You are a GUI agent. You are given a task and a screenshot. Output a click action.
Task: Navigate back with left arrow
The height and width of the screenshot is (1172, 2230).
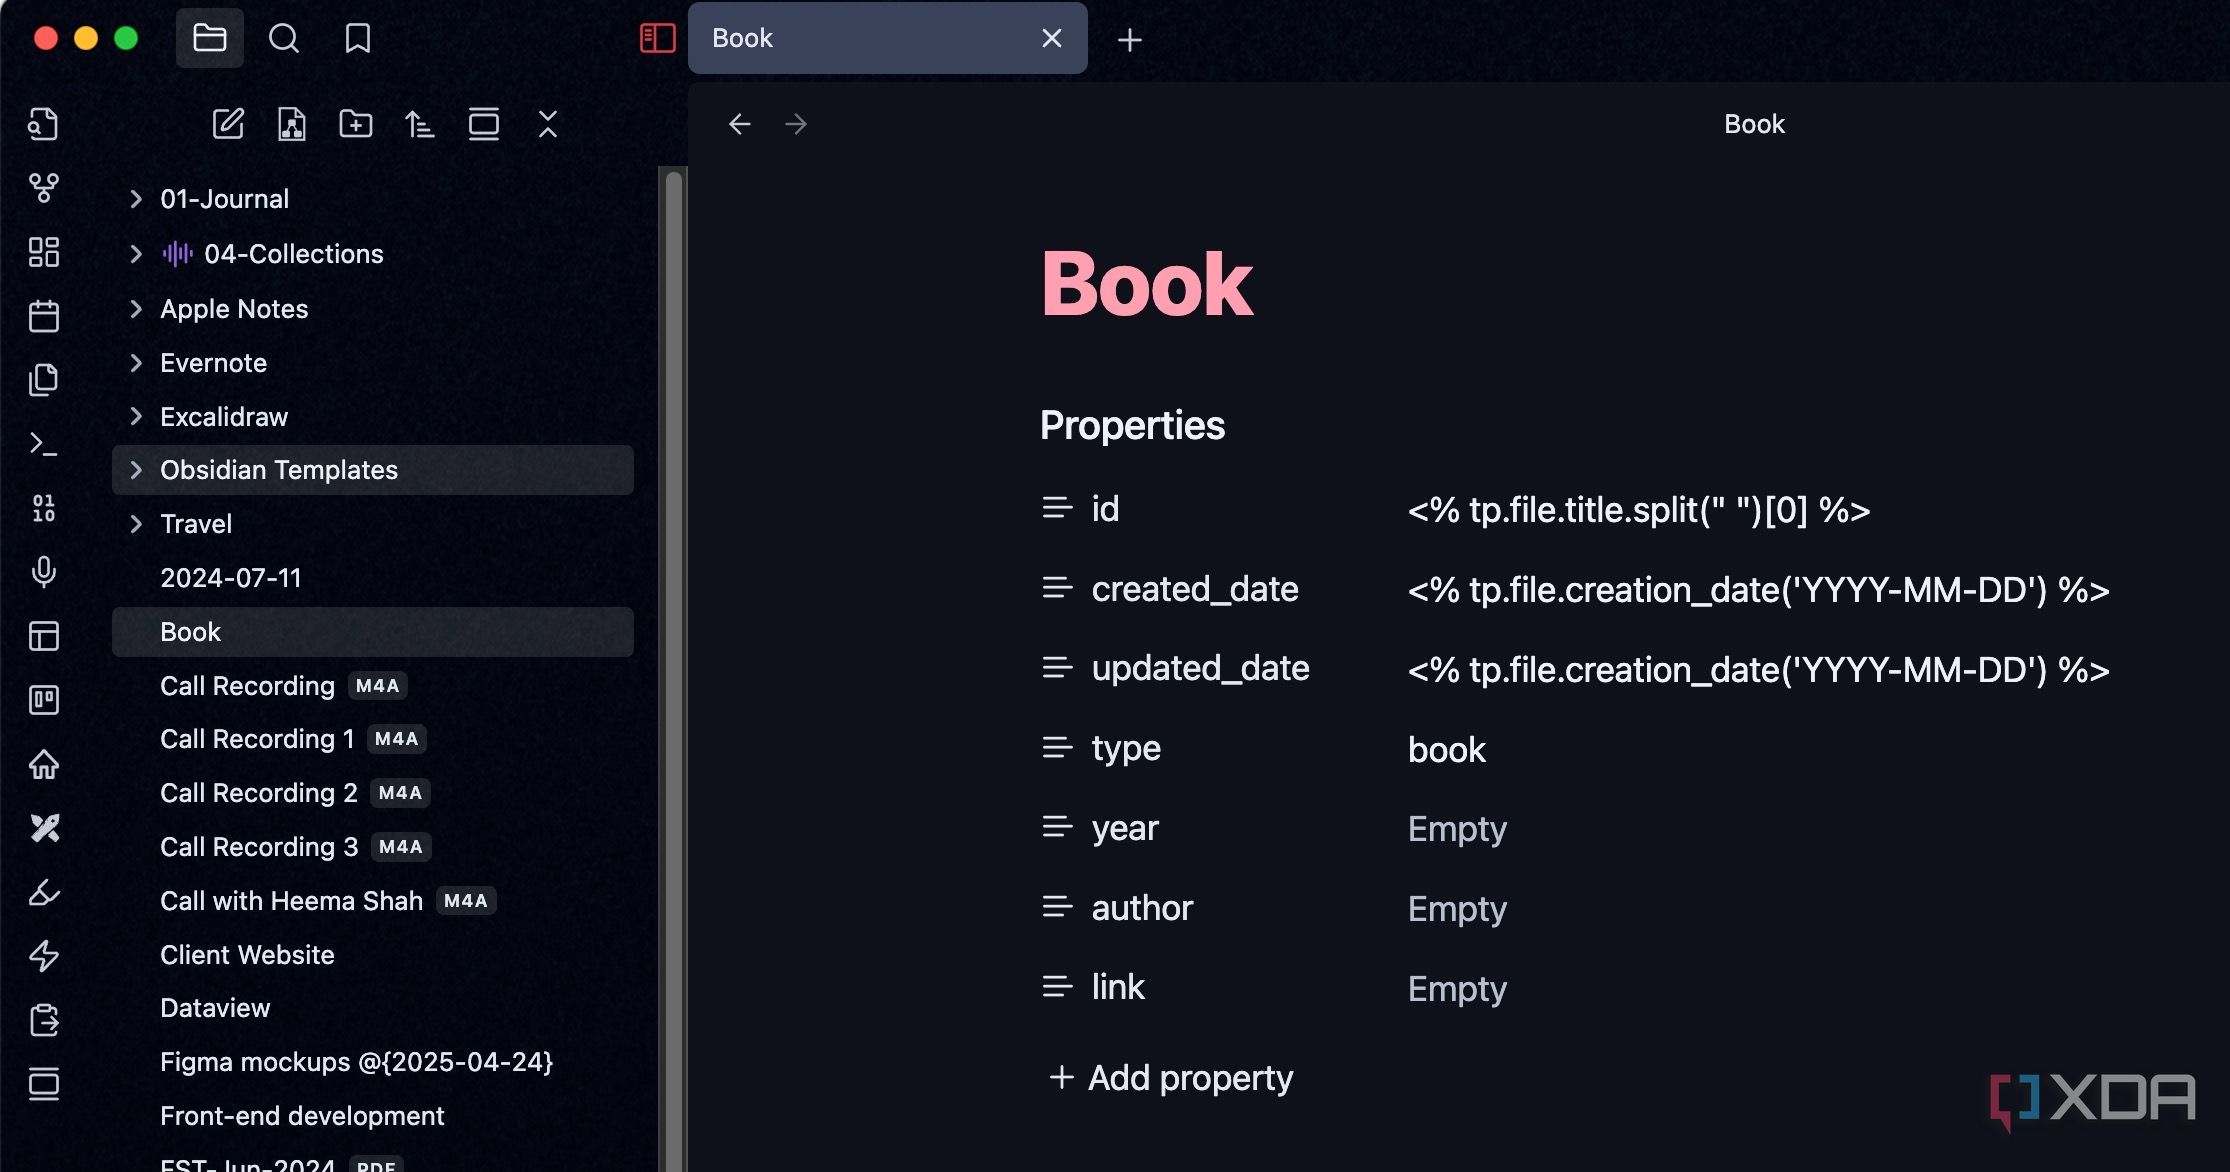point(739,124)
